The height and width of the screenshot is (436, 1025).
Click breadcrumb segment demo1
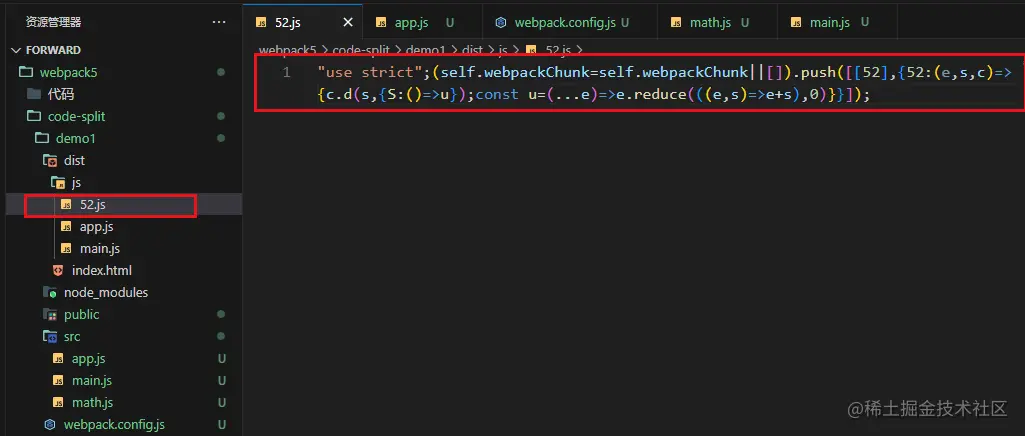tap(425, 50)
